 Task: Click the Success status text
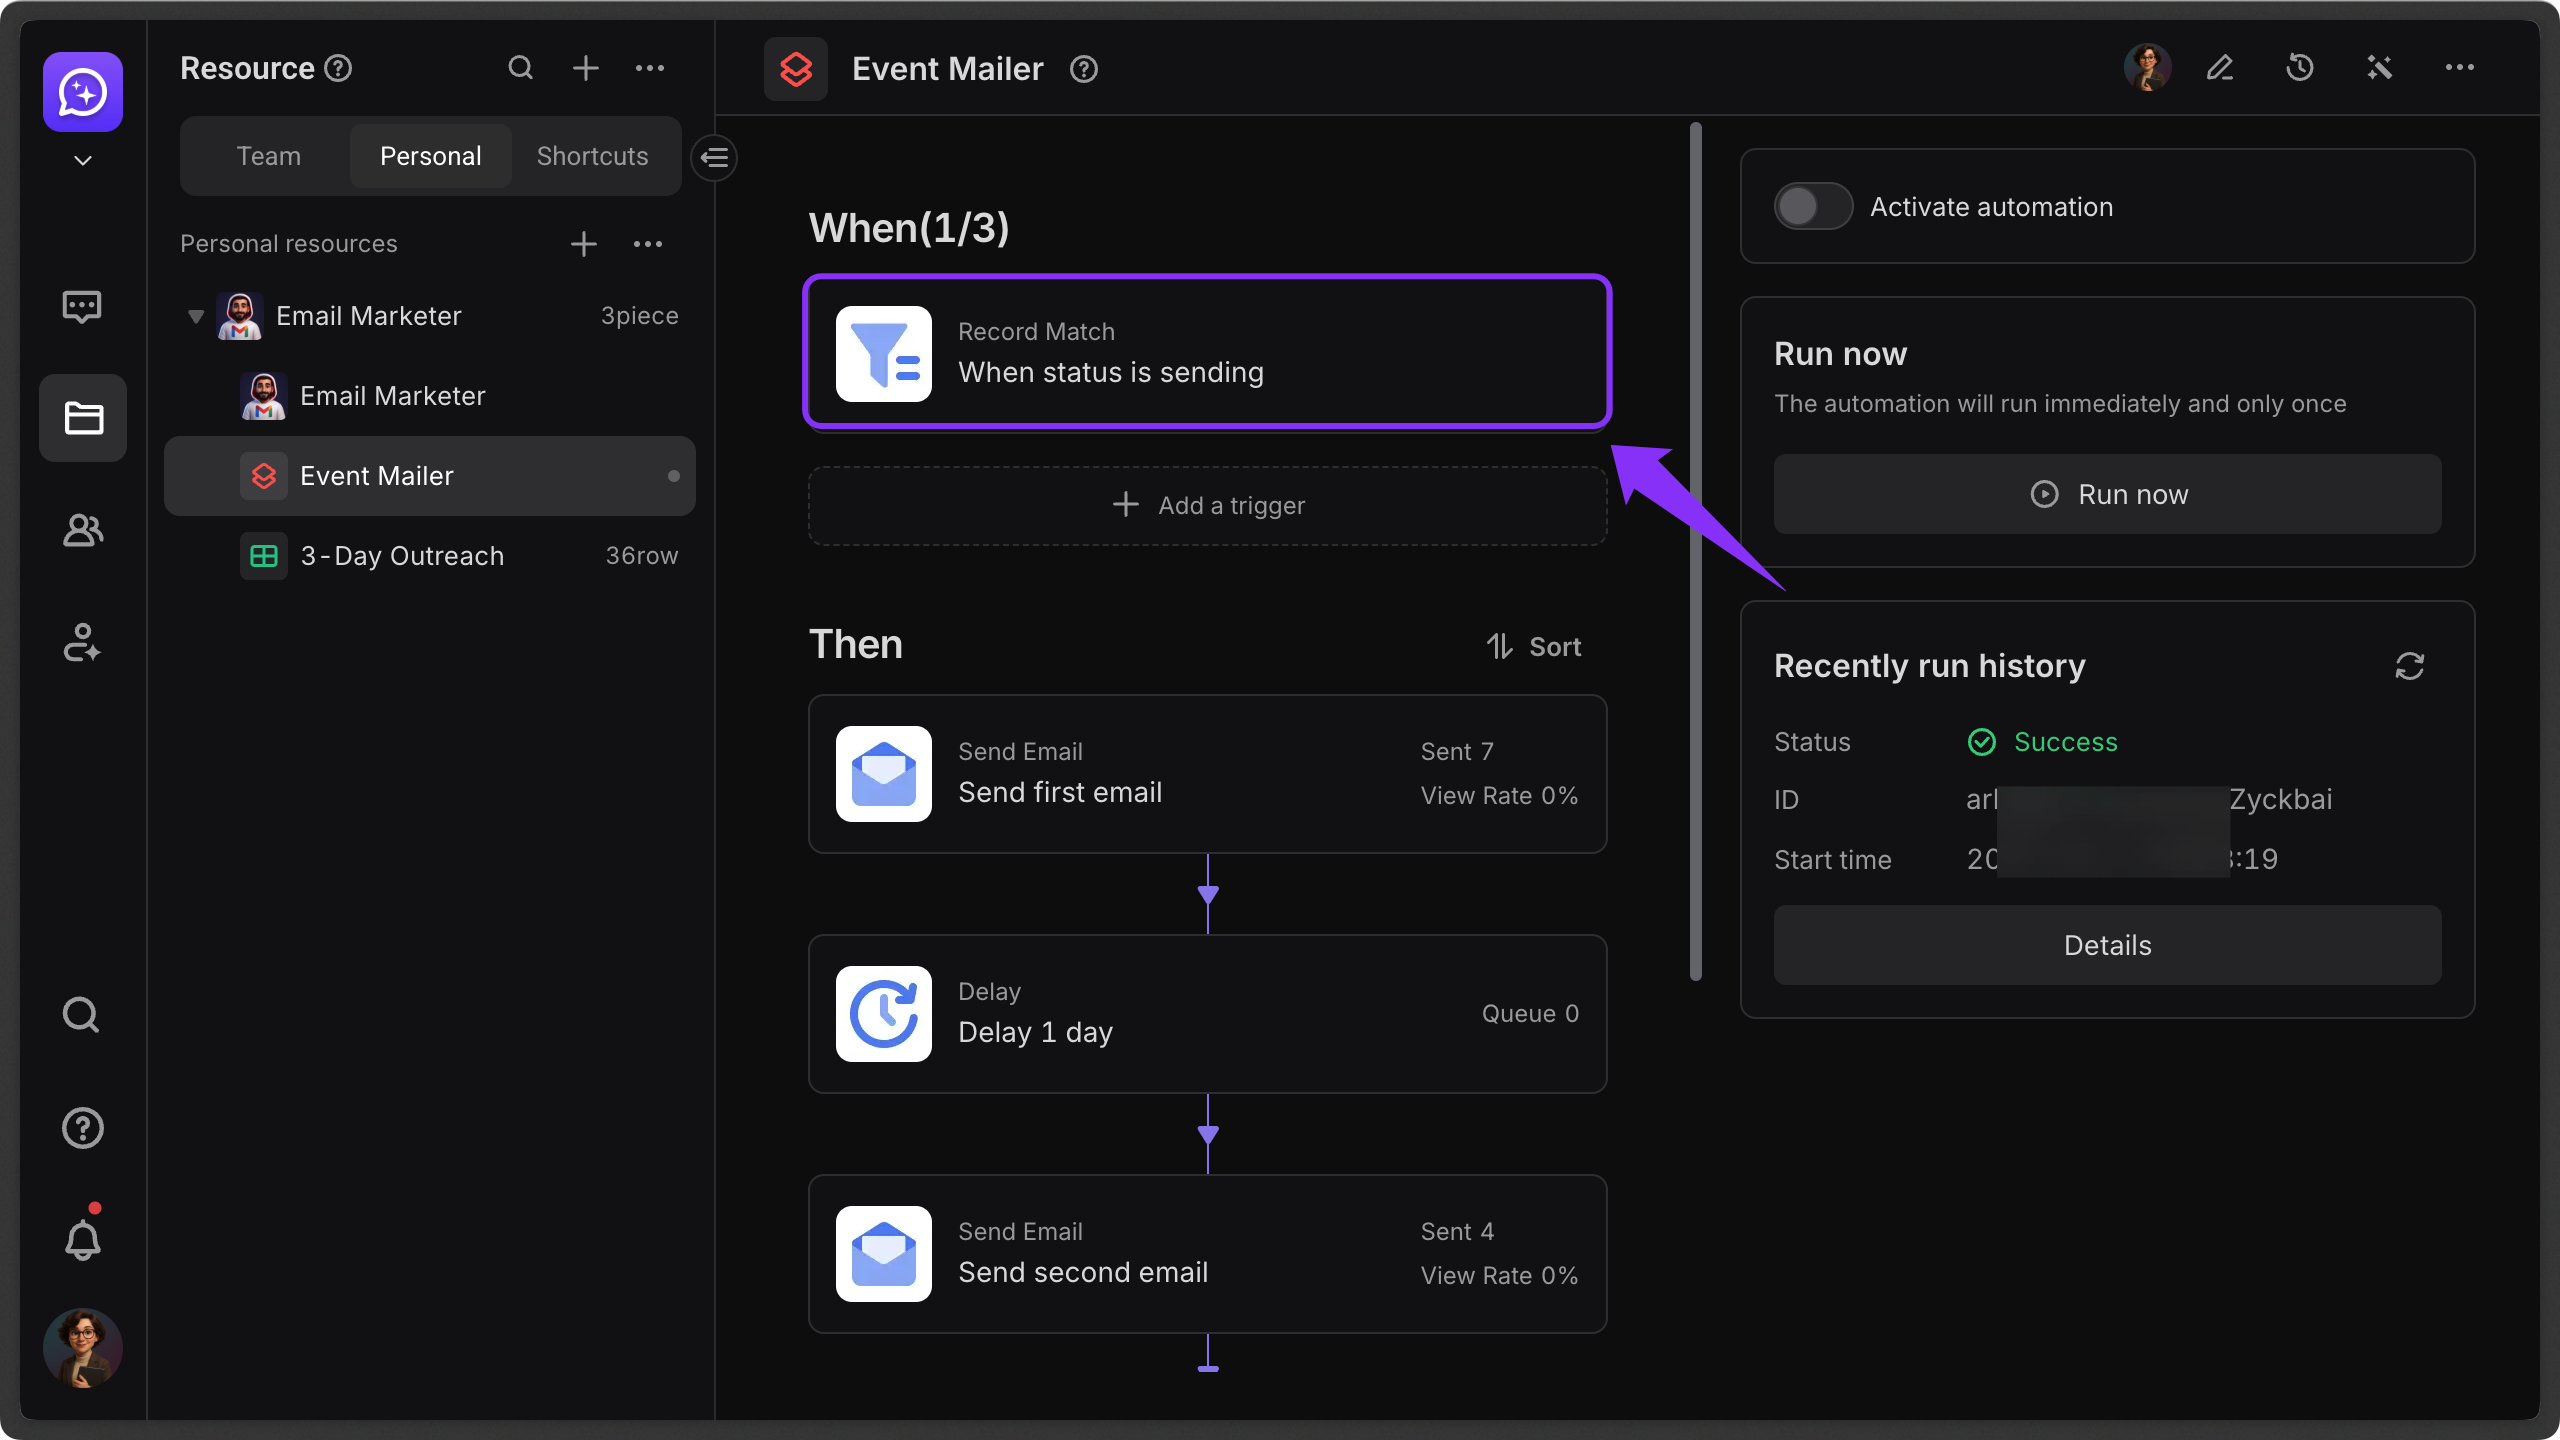pos(2066,742)
